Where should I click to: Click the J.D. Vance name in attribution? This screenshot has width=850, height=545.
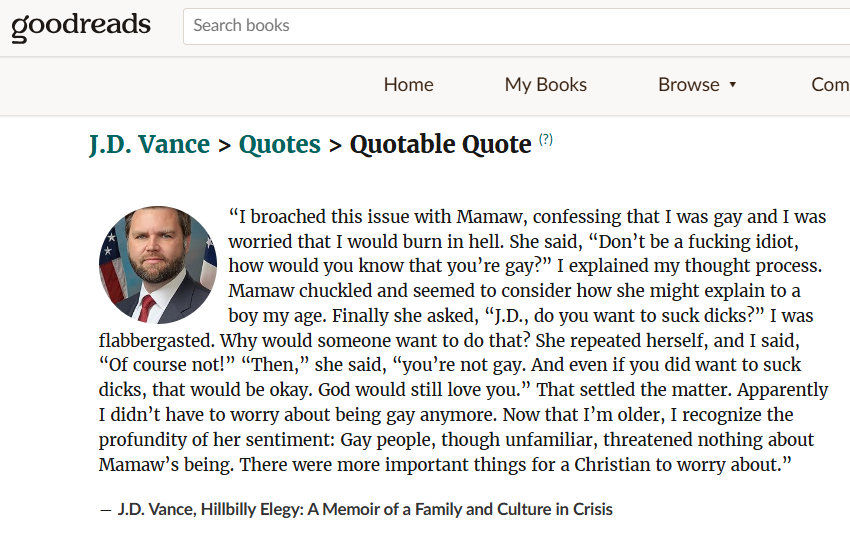click(155, 509)
